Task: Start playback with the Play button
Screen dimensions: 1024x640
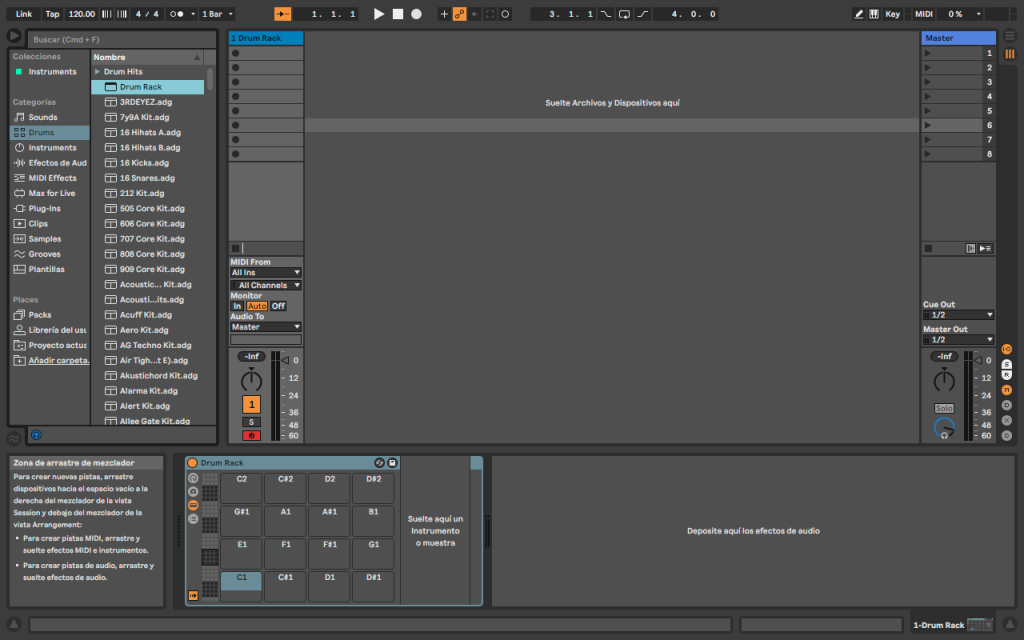Action: point(379,14)
